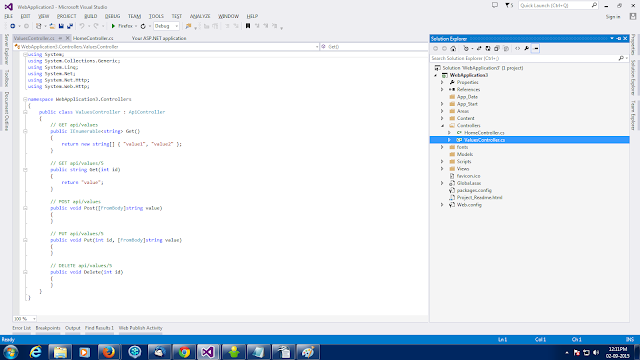The image size is (640, 360).
Task: Click the Navigate Backward toolbar button
Action: point(13,26)
